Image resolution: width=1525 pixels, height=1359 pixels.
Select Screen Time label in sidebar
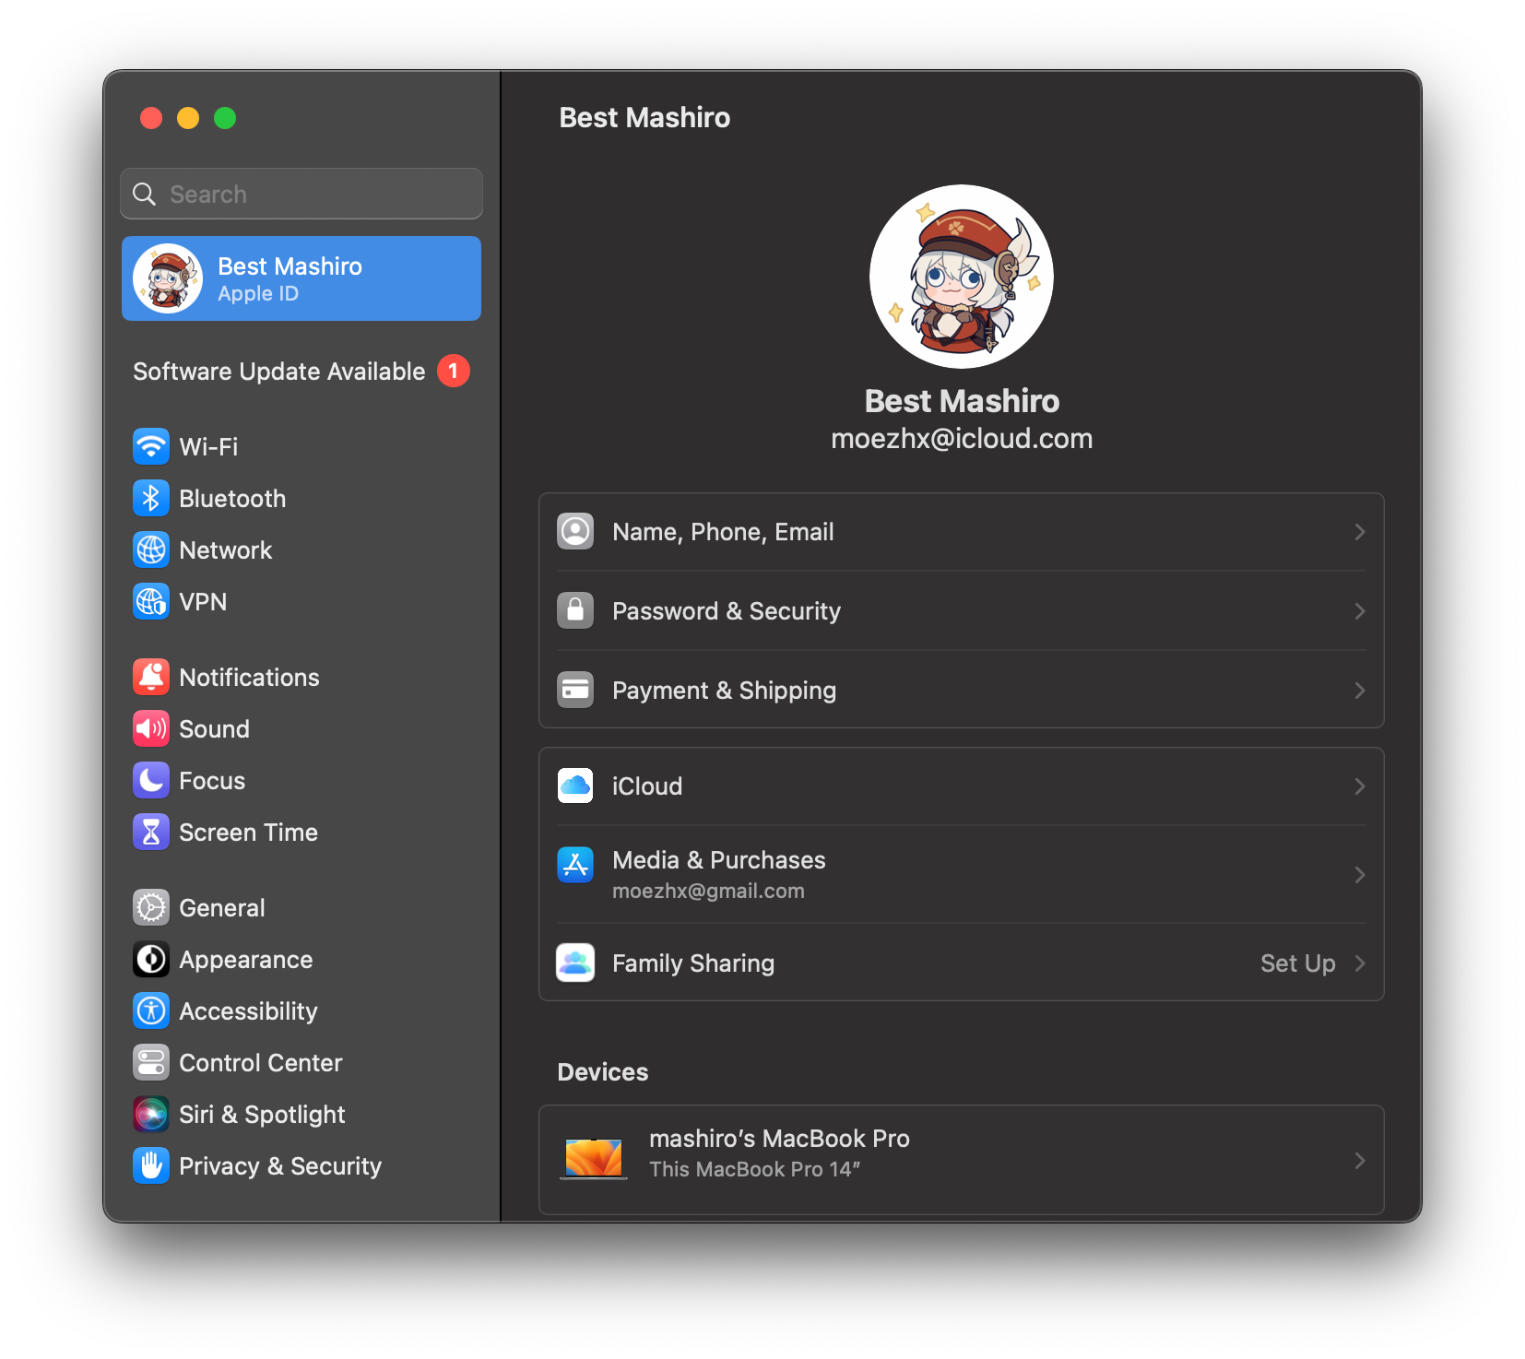248,832
